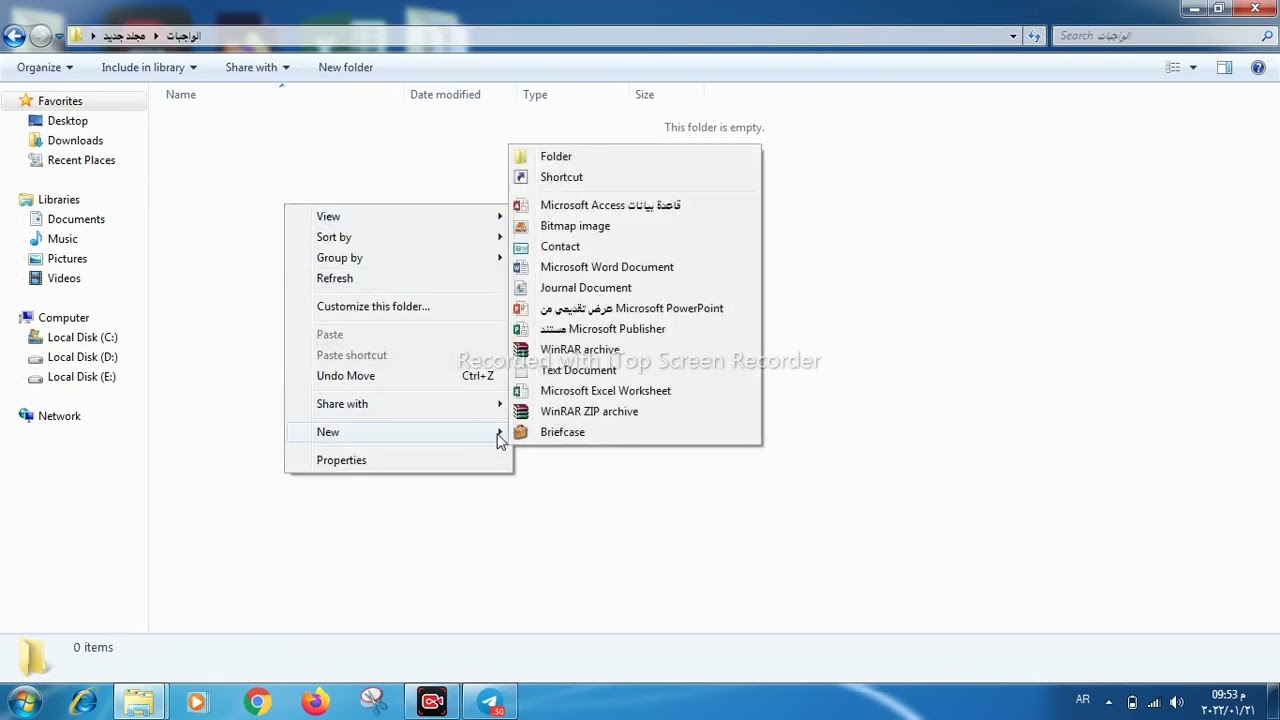Choose Customize this folder... option
The height and width of the screenshot is (720, 1280).
pos(399,306)
